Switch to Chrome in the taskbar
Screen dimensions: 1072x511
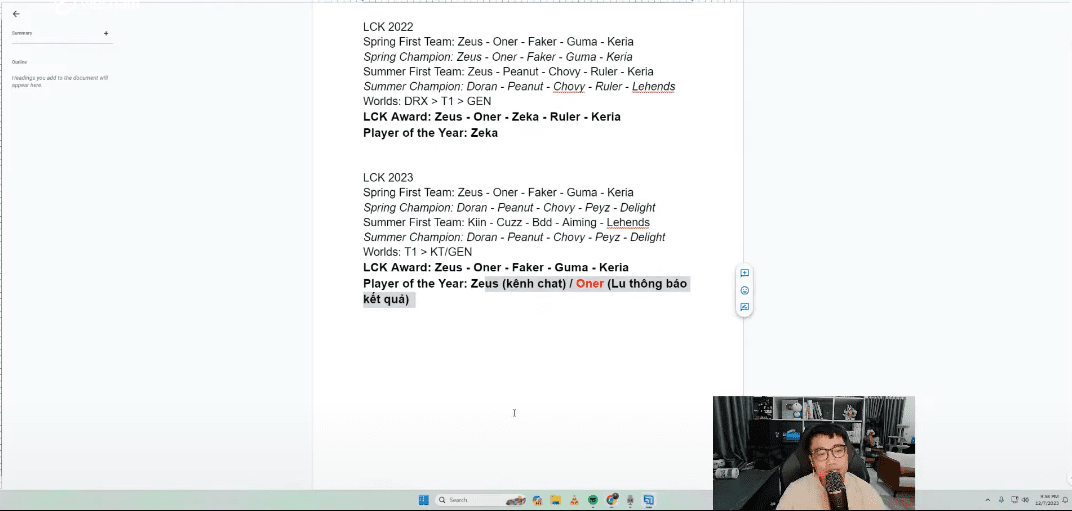pyautogui.click(x=612, y=500)
